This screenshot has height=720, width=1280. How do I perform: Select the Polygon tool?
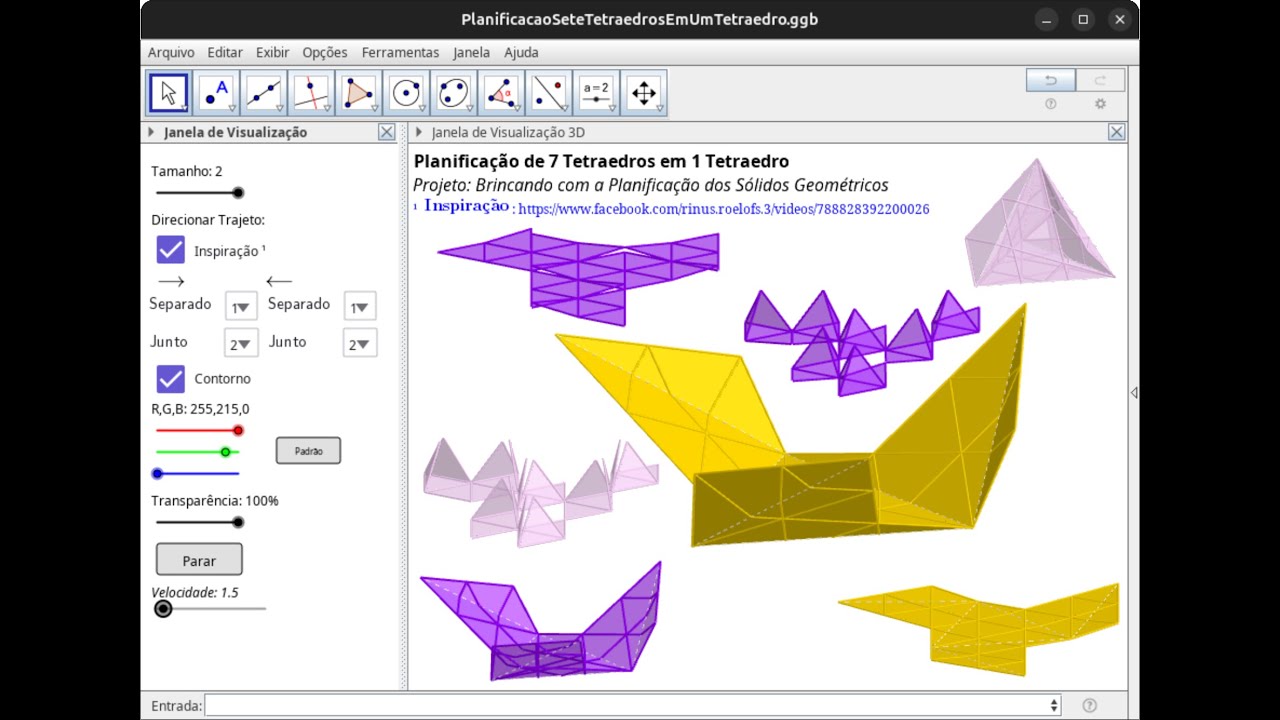(358, 93)
